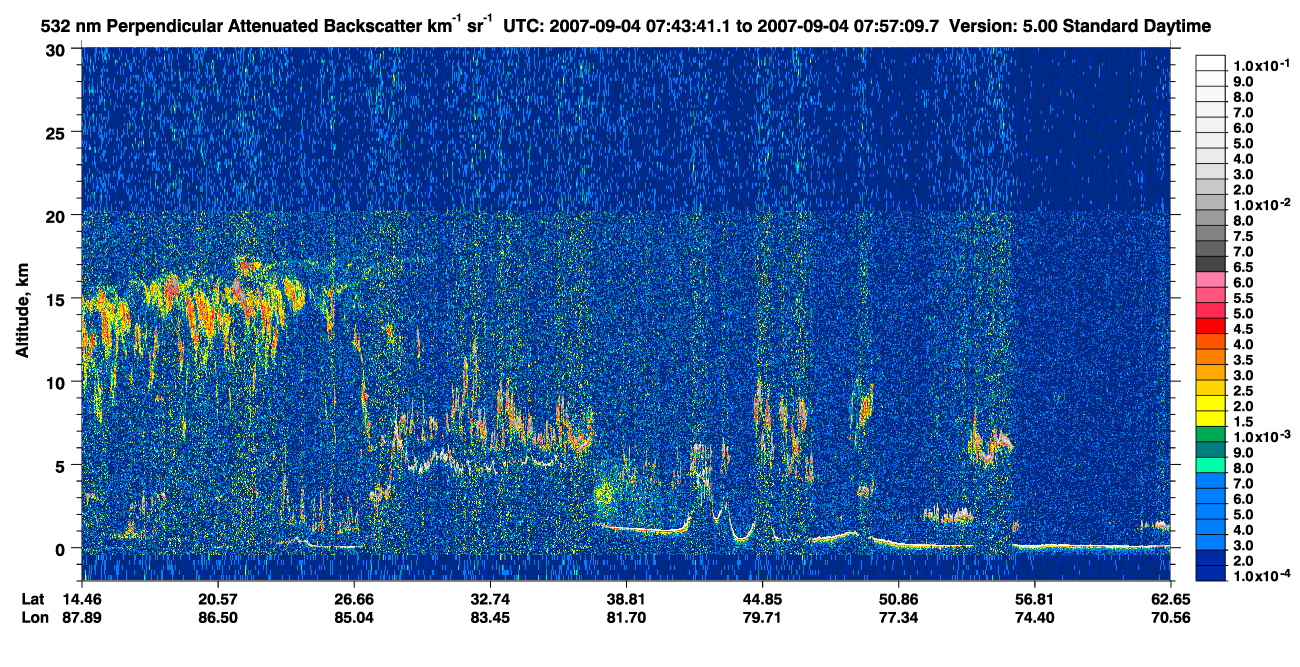Click latitude value 14.46
The width and height of the screenshot is (1300, 667).
tap(81, 599)
